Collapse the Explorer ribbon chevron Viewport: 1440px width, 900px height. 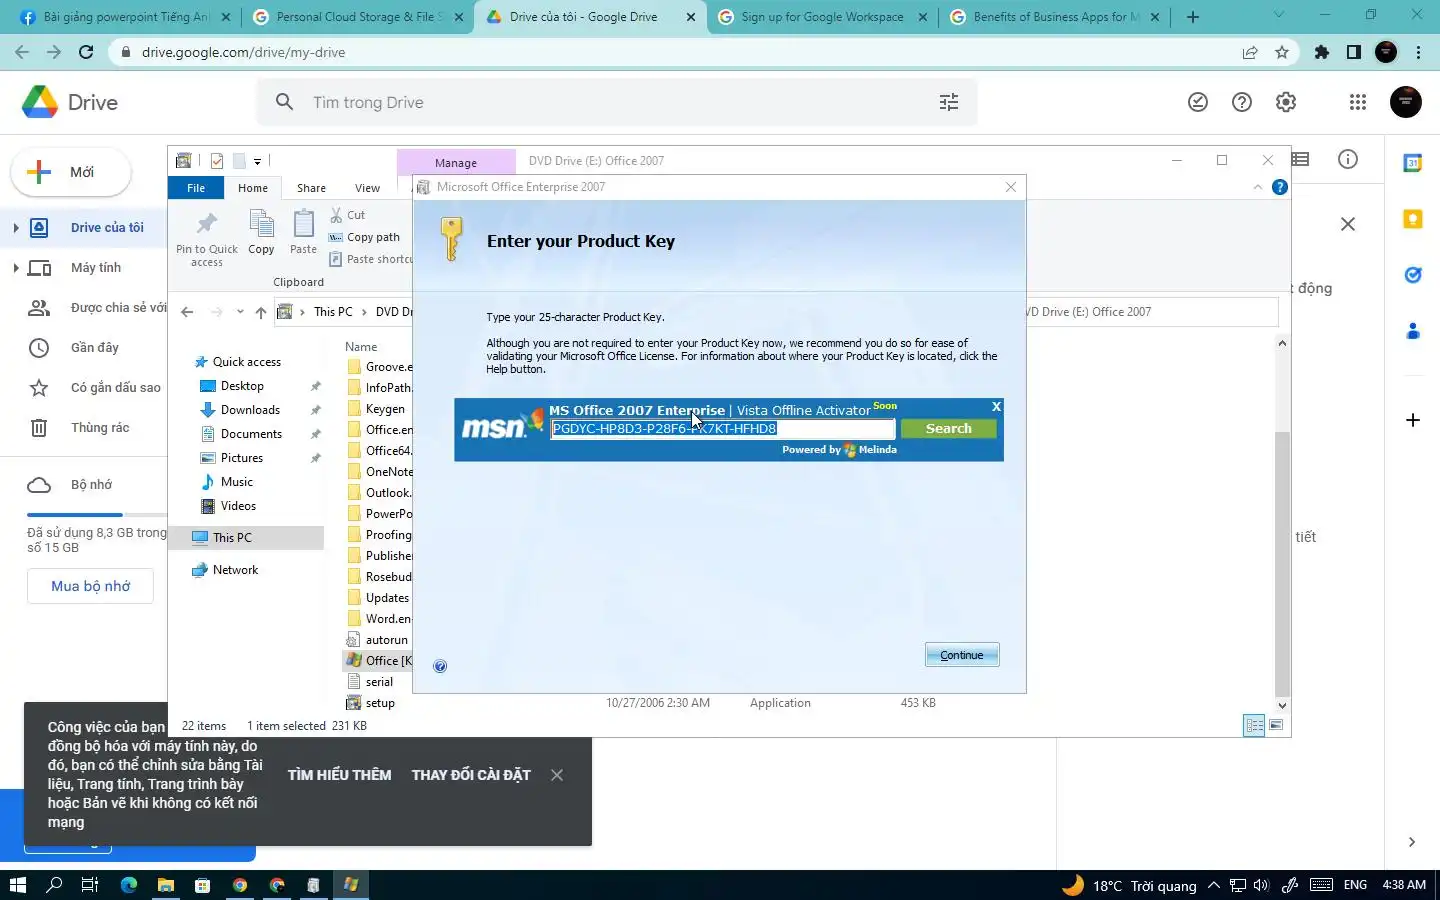[1258, 187]
